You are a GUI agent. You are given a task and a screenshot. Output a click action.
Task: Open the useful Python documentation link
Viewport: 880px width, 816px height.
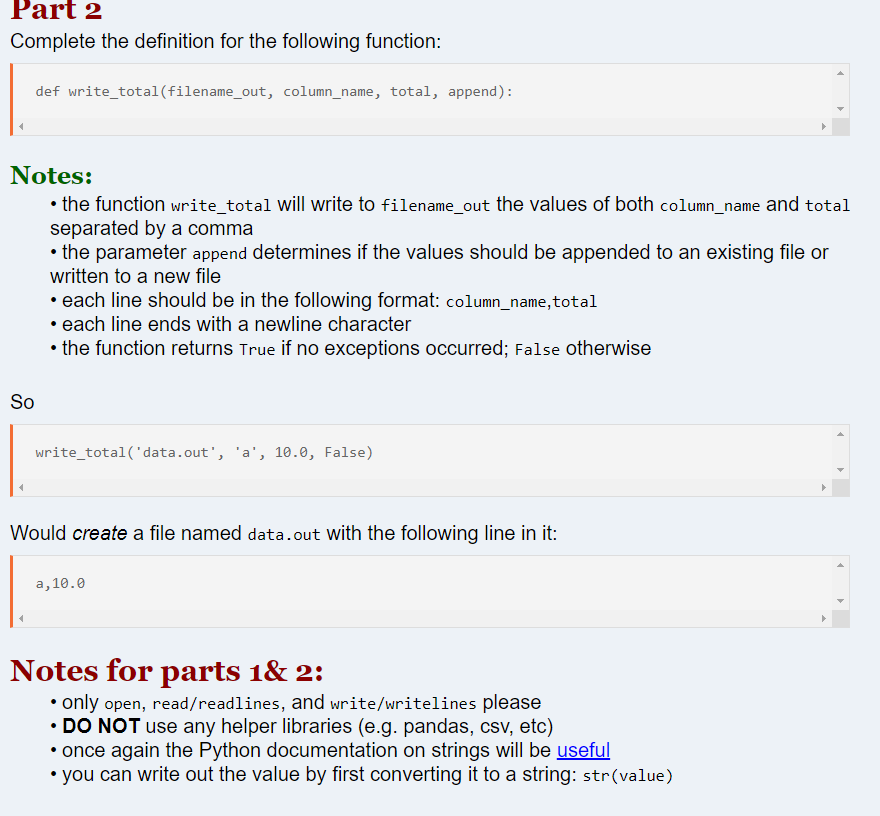point(584,750)
